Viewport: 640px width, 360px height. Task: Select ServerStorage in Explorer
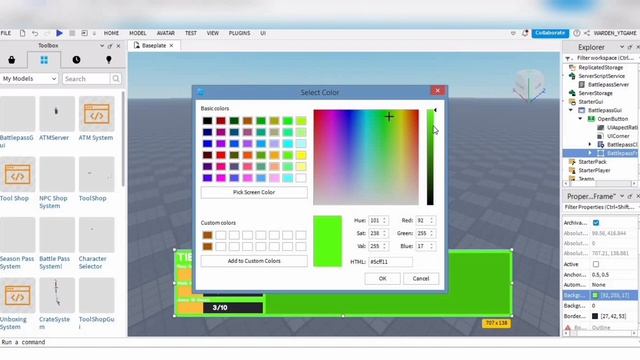595,93
